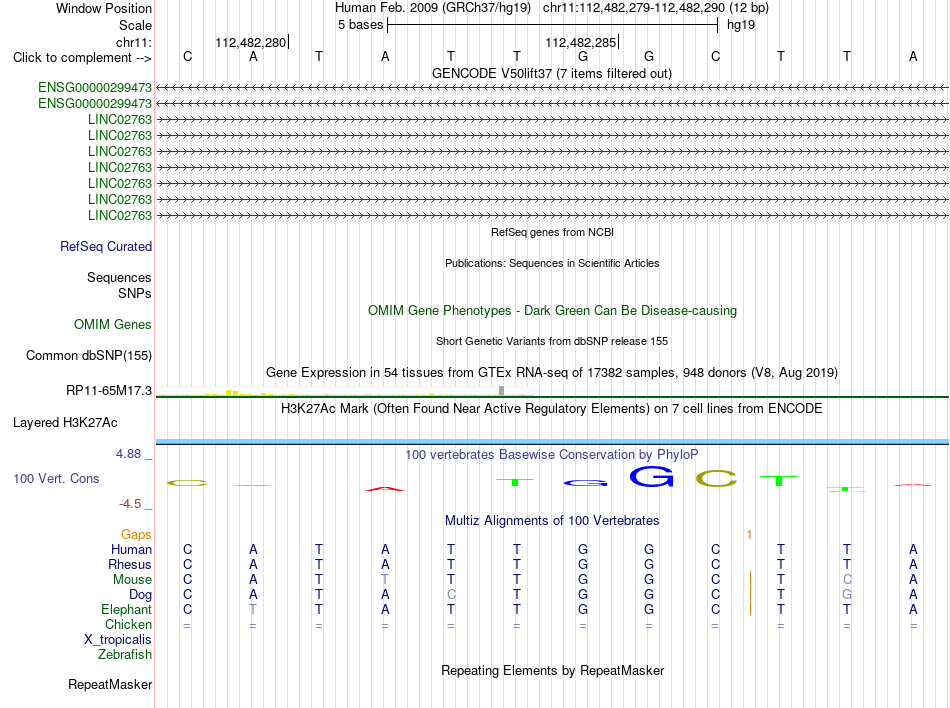Open 'Publications: Sequences in Scientific Articles' title
This screenshot has width=950, height=708.
click(x=552, y=263)
